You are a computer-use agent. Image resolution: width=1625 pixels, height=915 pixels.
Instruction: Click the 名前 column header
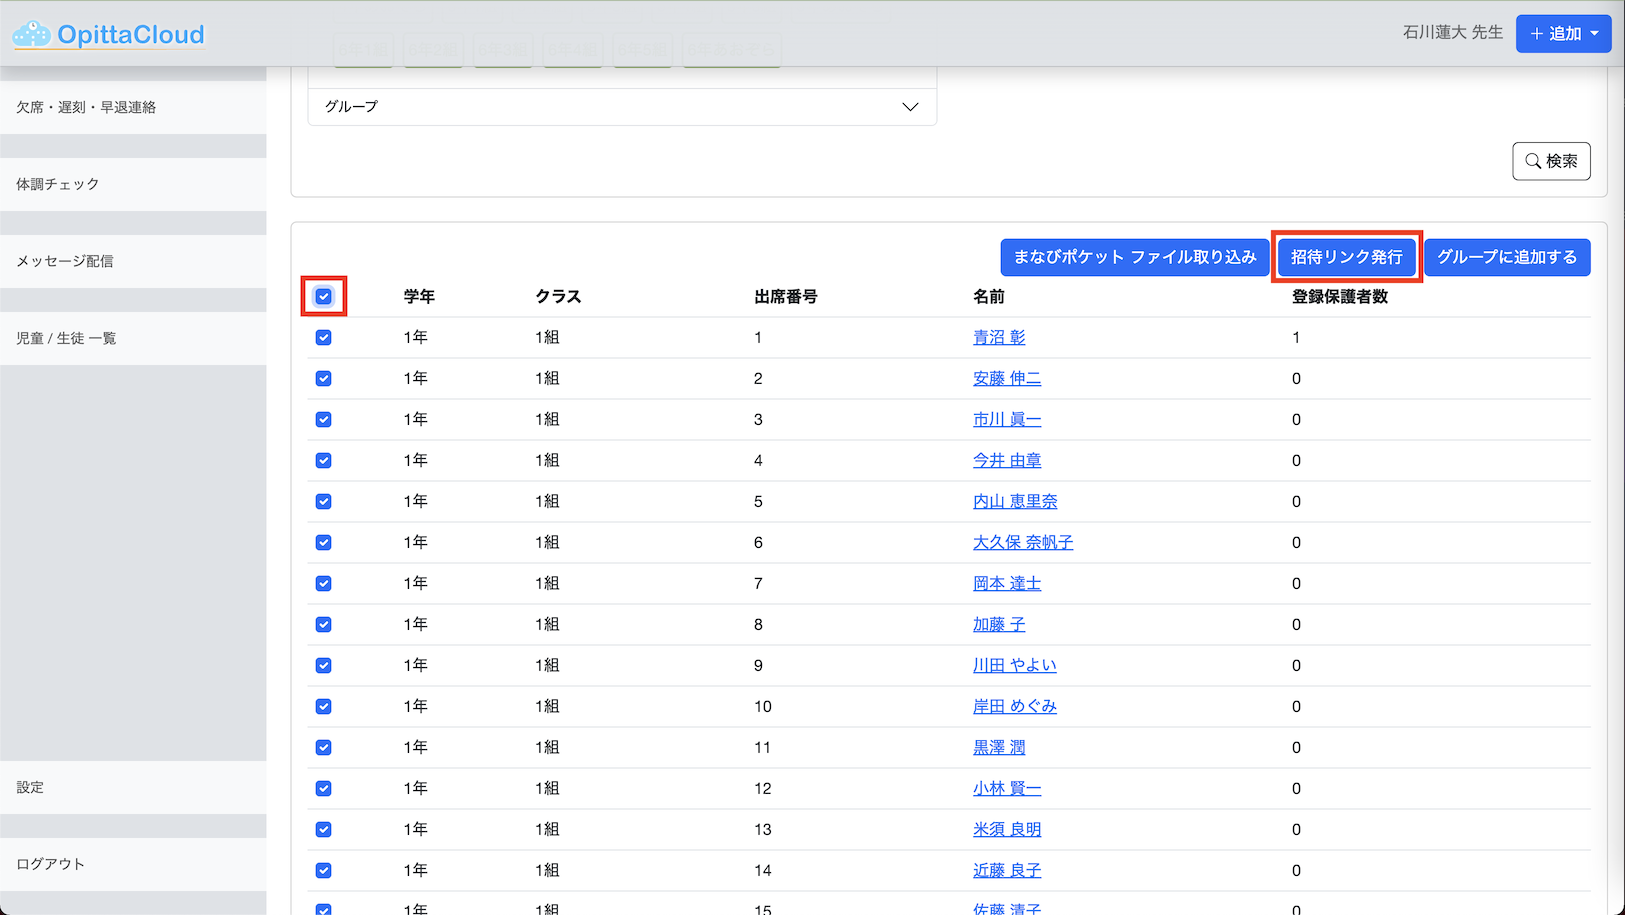pyautogui.click(x=989, y=296)
